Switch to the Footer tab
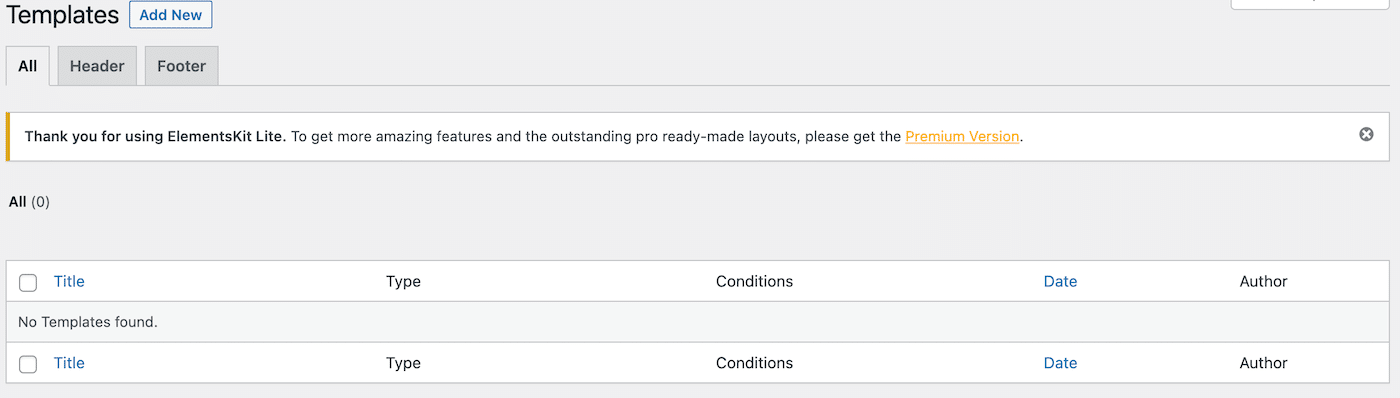Viewport: 1400px width, 398px height. tap(181, 66)
